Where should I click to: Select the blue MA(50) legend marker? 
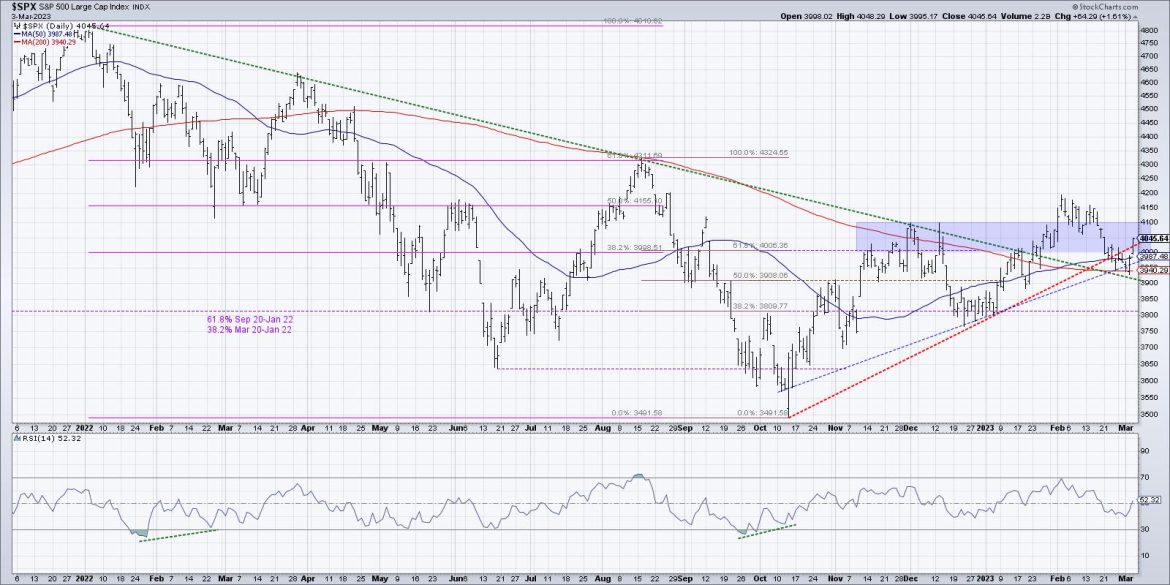tap(18, 33)
